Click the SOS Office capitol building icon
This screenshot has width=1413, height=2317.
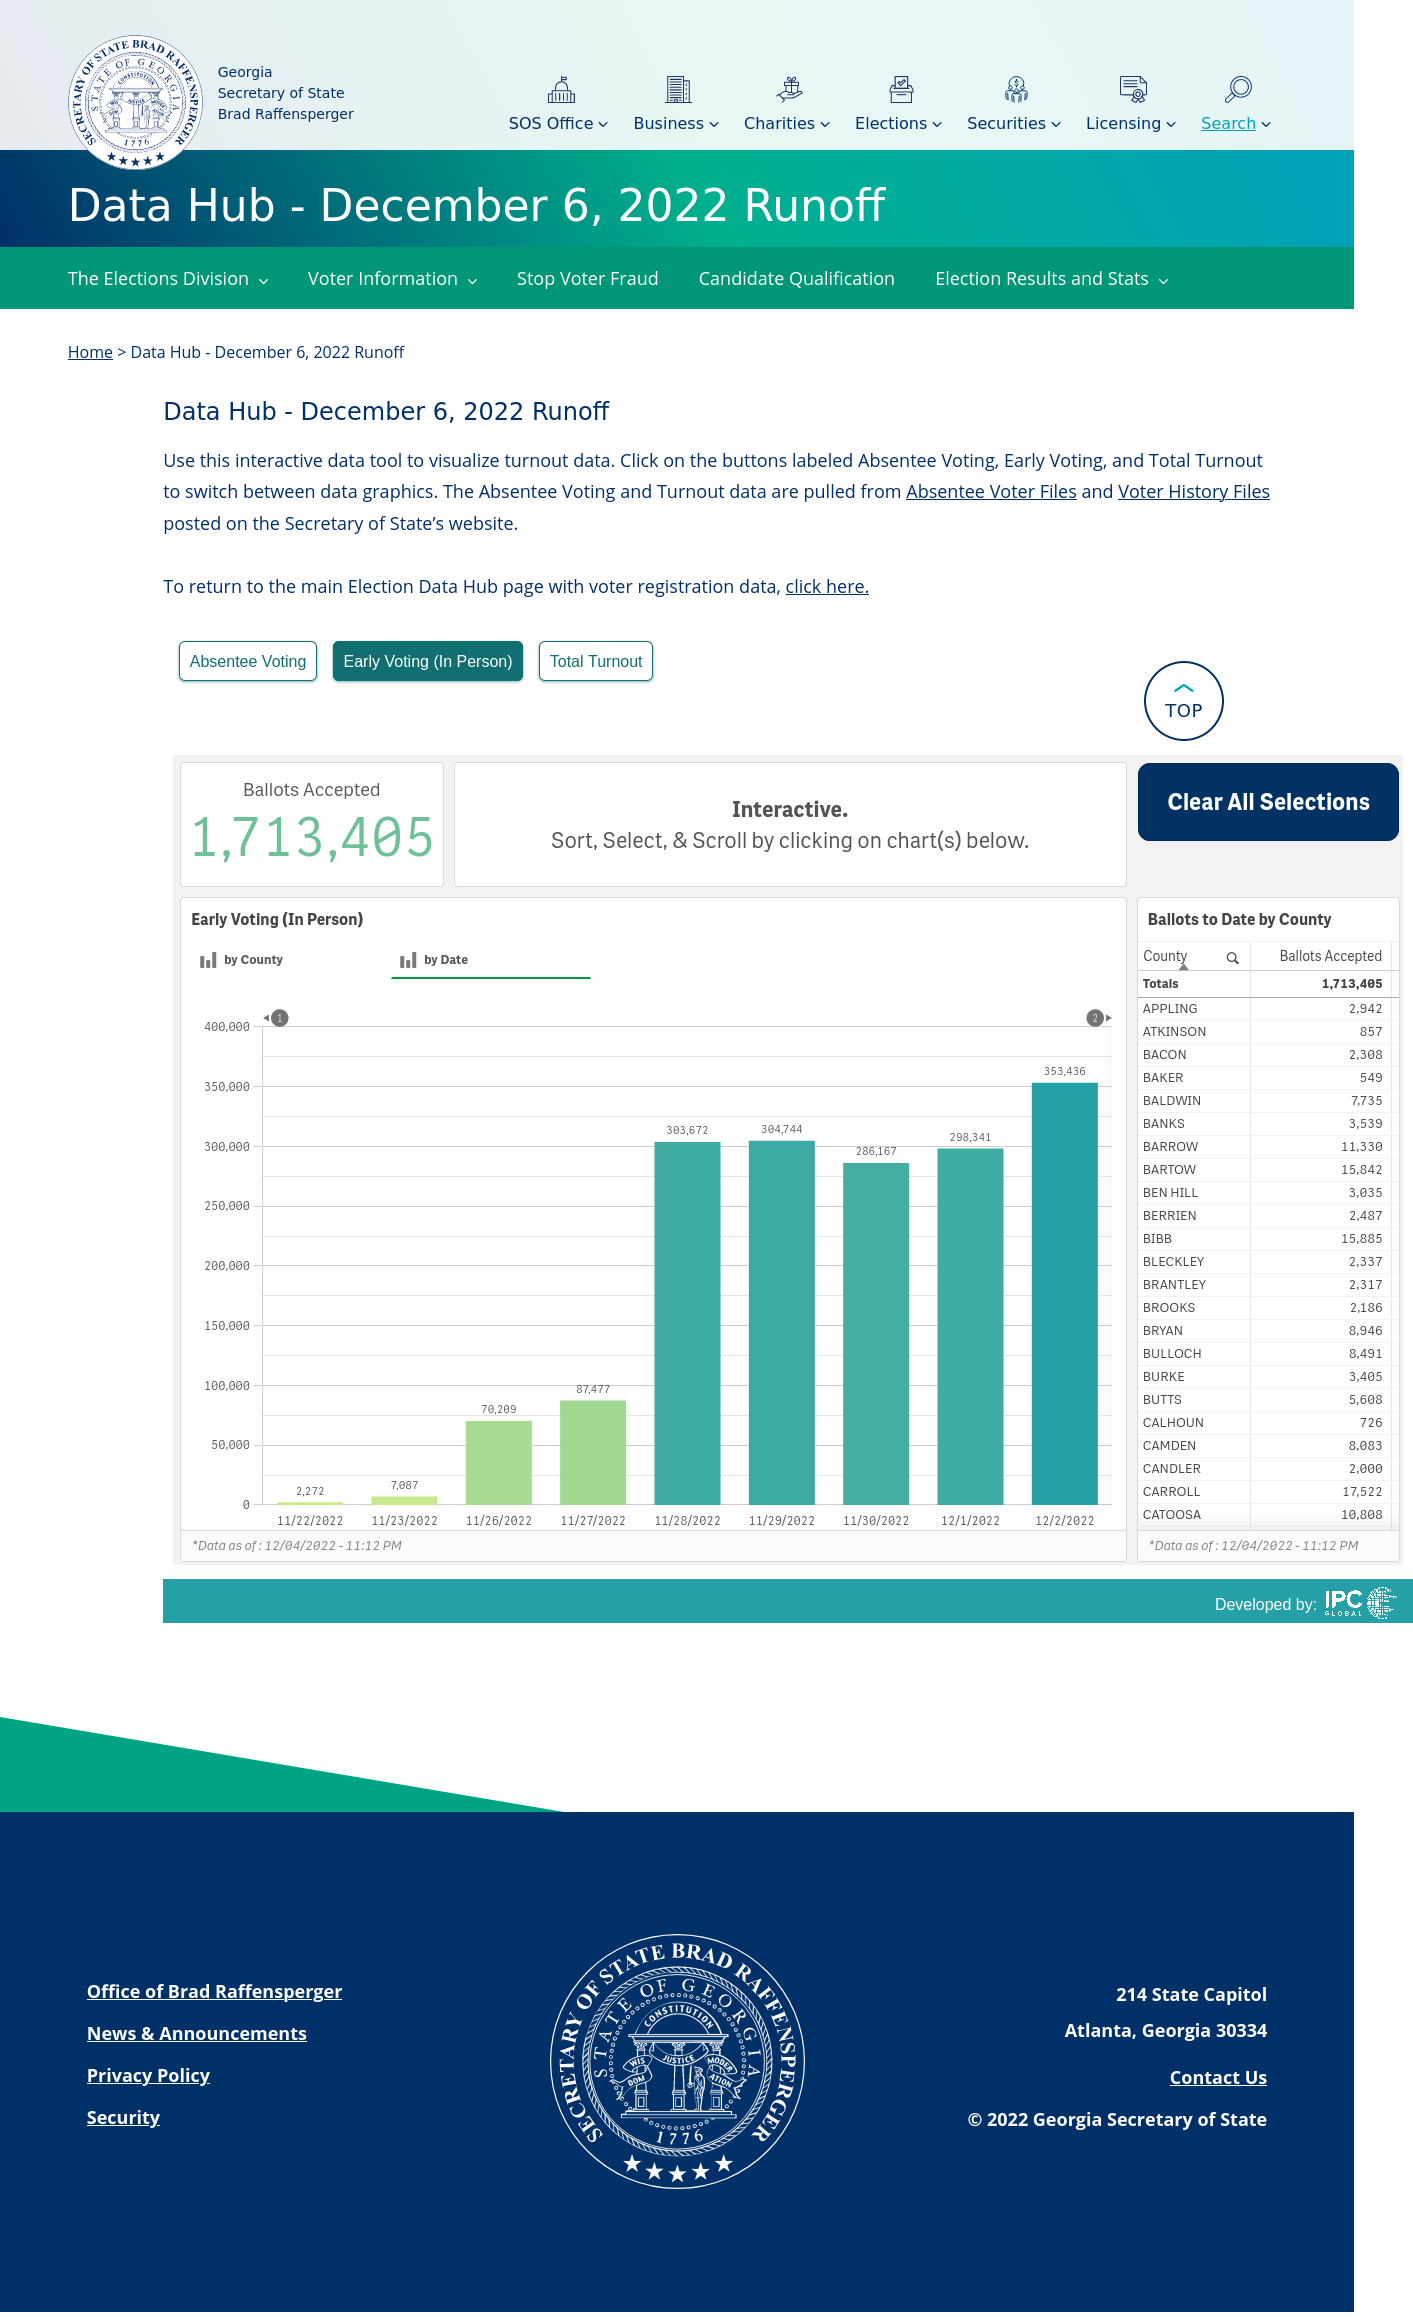561,90
